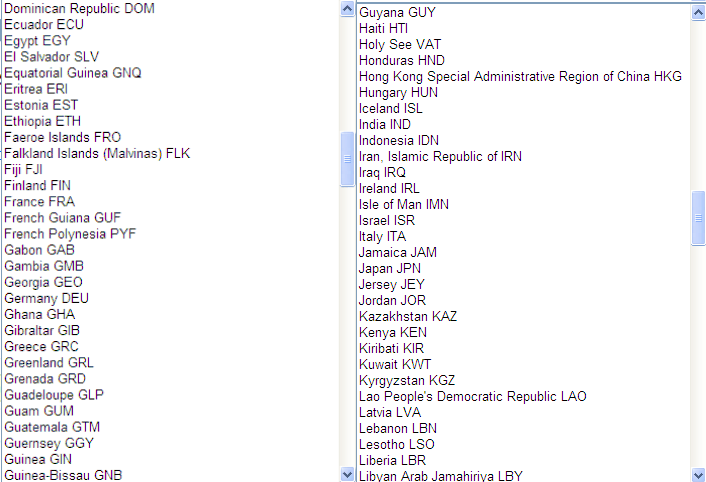Select Kenya KEN
Viewport: 706px width, 482px height.
coord(393,333)
